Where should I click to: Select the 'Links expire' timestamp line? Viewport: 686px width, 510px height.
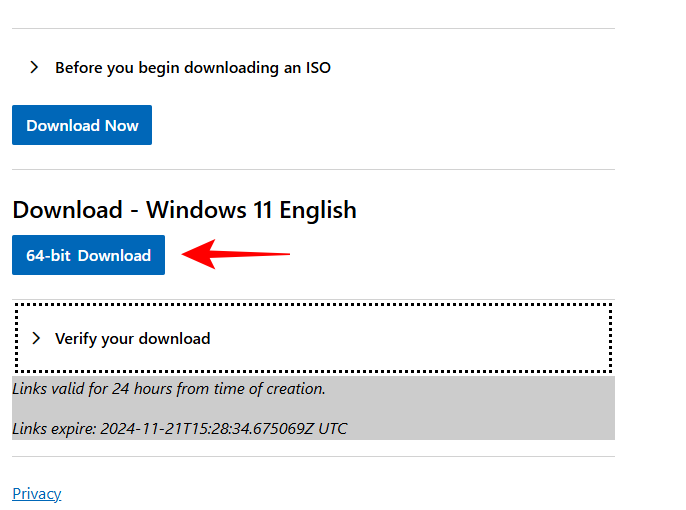pyautogui.click(x=180, y=429)
